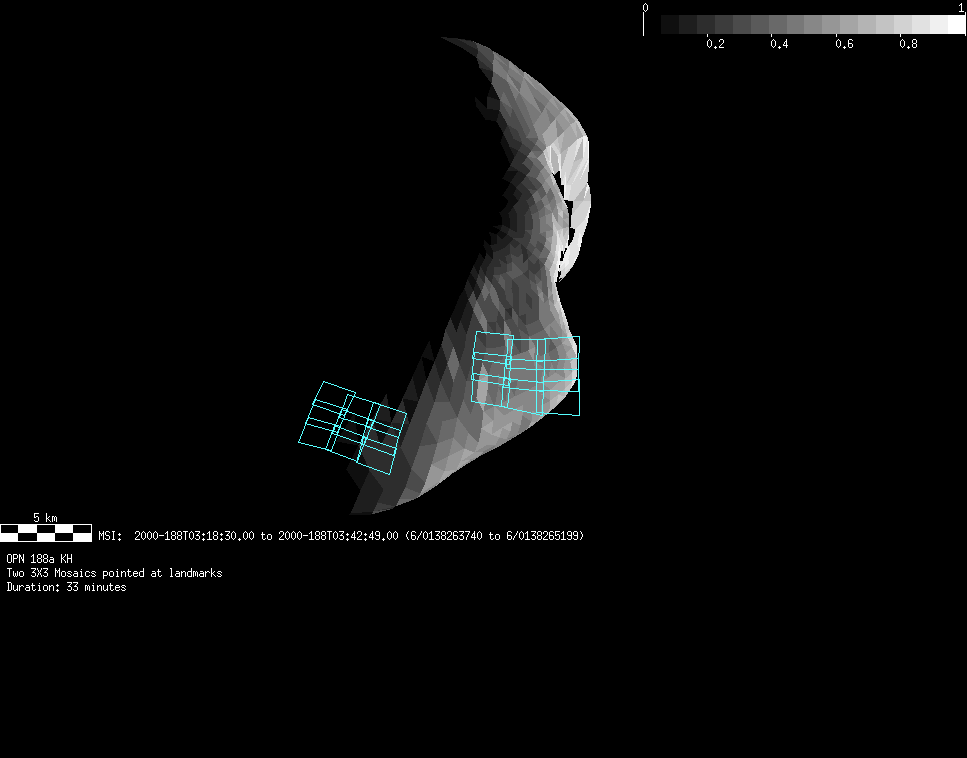This screenshot has height=758, width=967.
Task: Select the right cyan 3x3 mosaic footprint
Action: point(526,374)
